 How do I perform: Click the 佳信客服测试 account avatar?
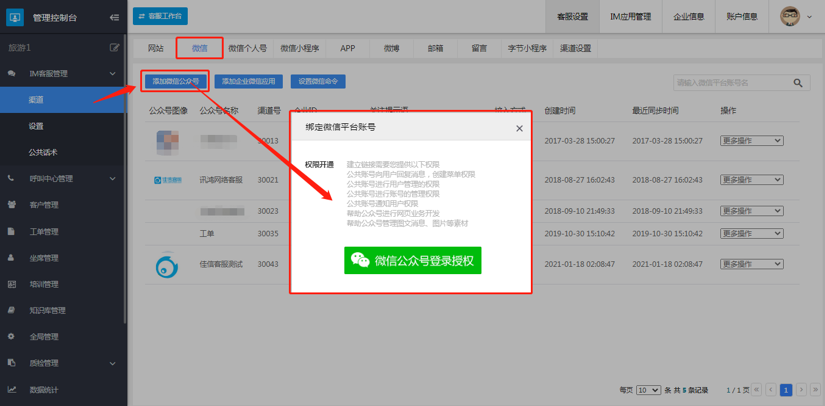tap(167, 264)
